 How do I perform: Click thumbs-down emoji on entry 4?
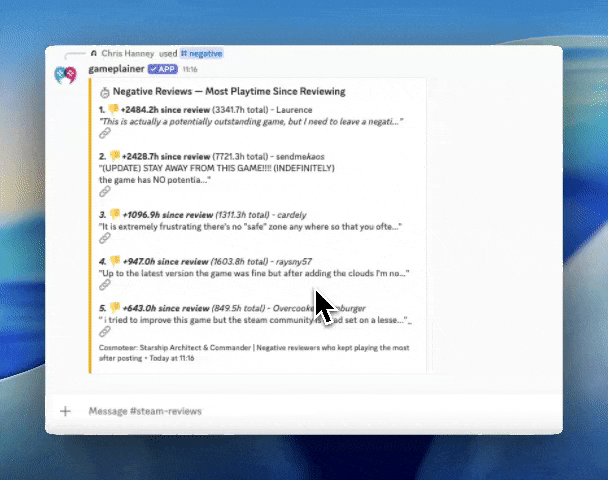tap(115, 261)
